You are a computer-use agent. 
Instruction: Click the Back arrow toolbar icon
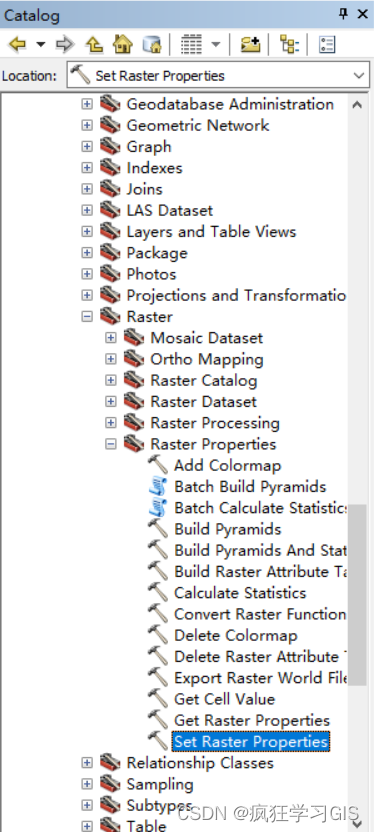18,44
